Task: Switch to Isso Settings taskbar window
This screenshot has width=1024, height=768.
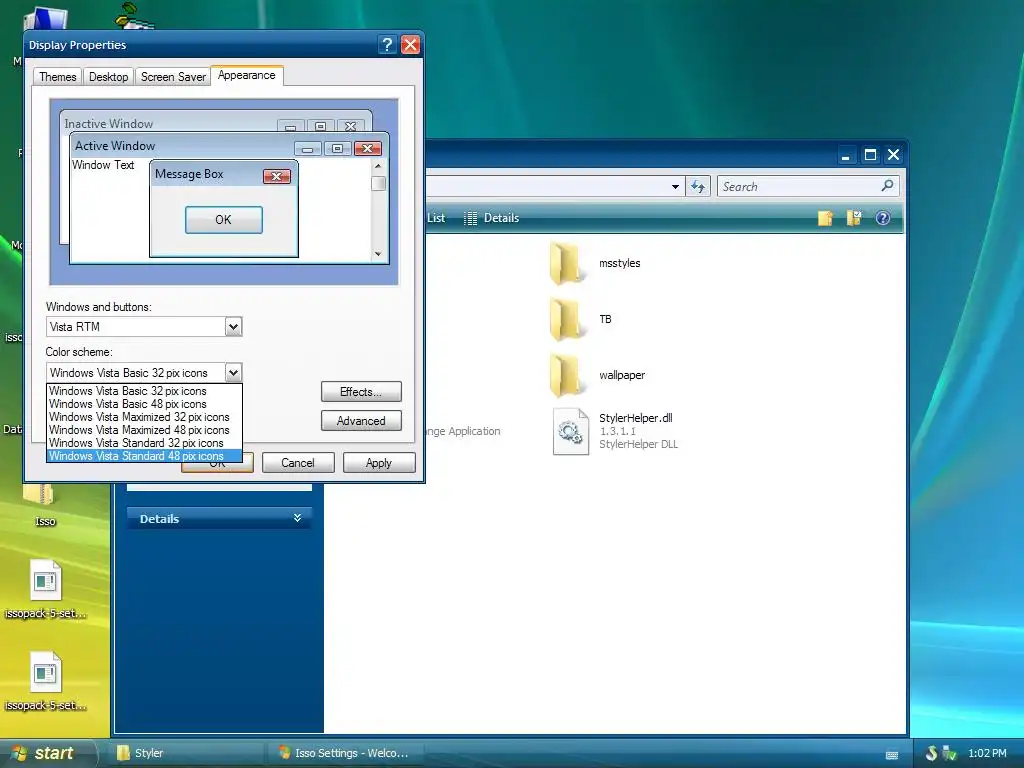Action: [346, 753]
